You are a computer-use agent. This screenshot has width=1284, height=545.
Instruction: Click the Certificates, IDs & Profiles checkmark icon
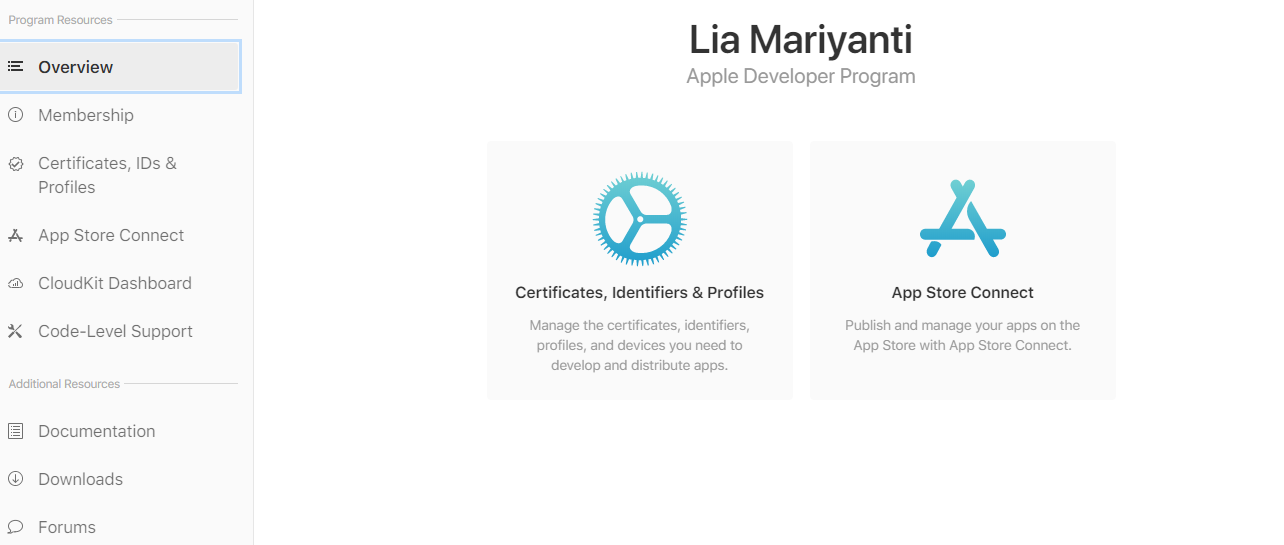[x=15, y=163]
